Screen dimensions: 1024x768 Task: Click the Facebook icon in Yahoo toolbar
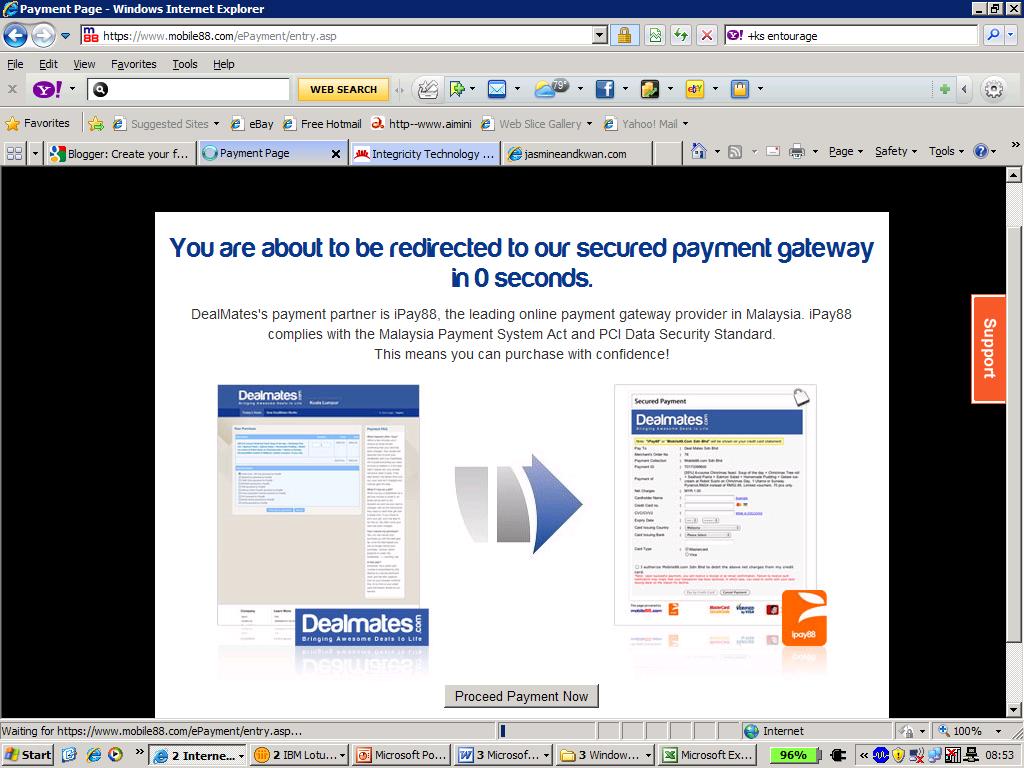pos(605,89)
